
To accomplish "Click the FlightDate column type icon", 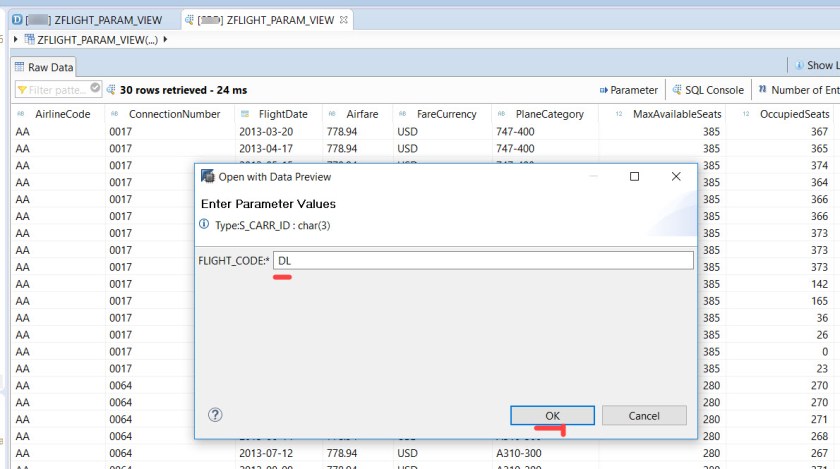I will pos(245,114).
